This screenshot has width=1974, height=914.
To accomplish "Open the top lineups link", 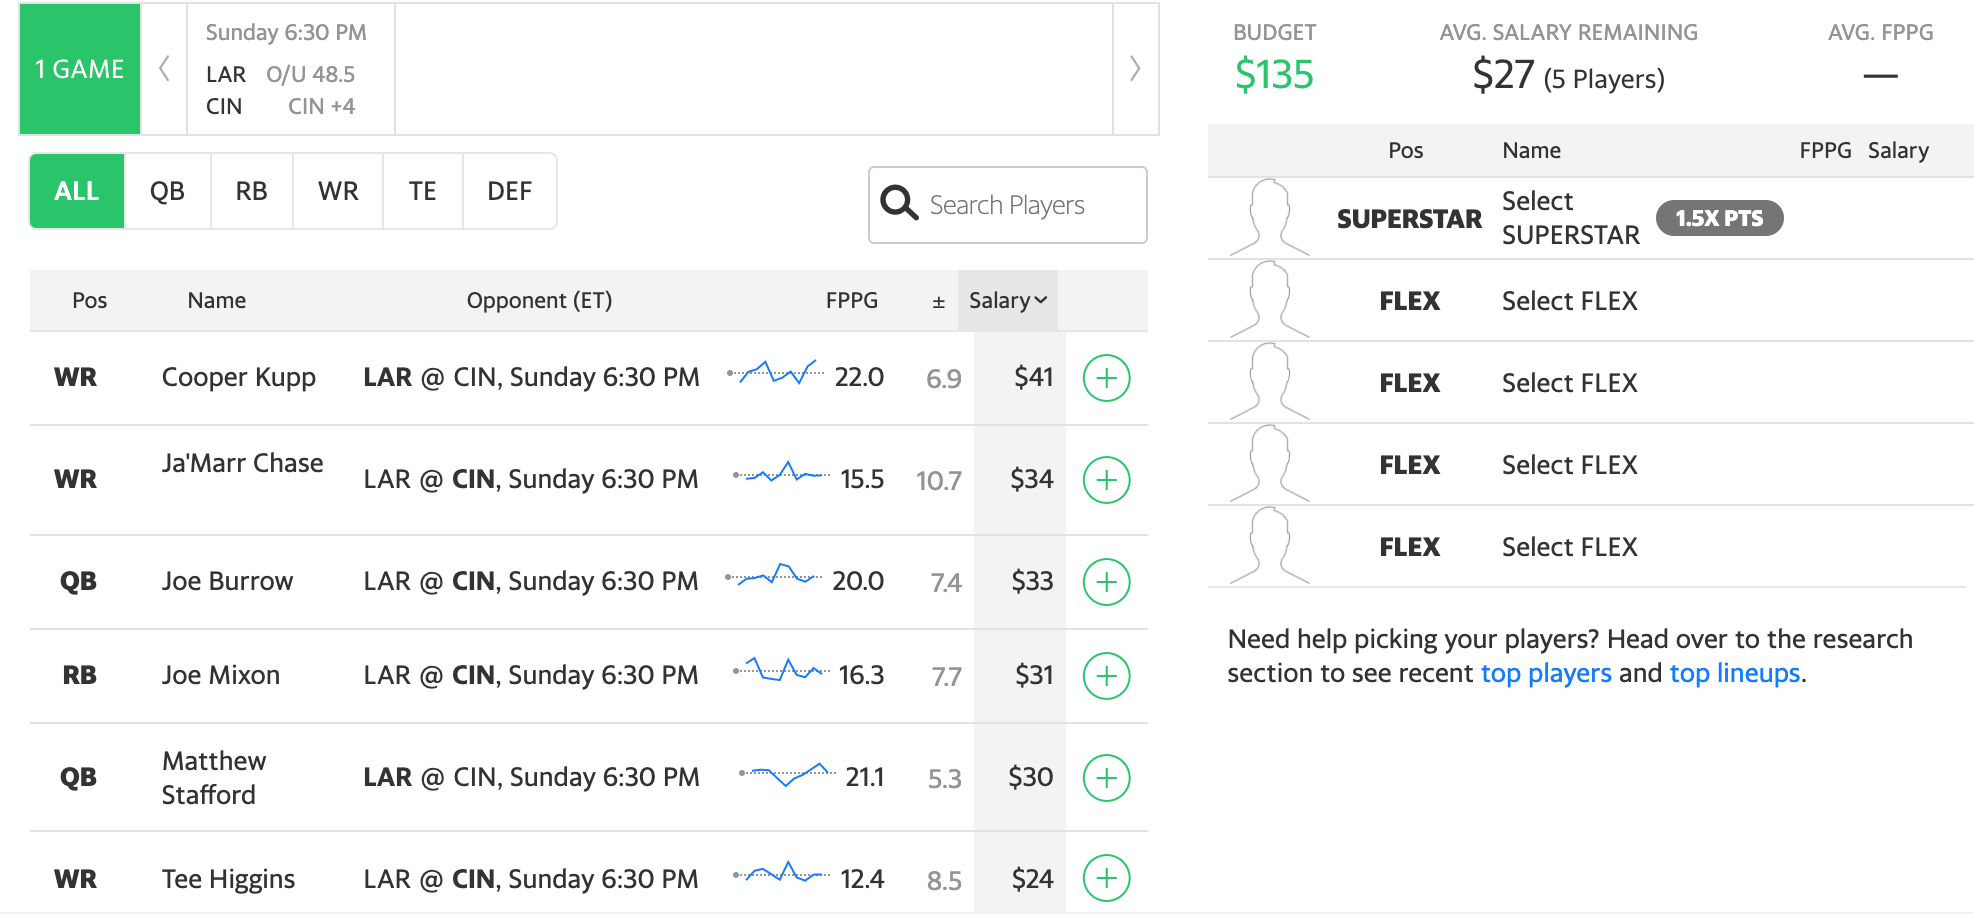I will tap(1734, 674).
